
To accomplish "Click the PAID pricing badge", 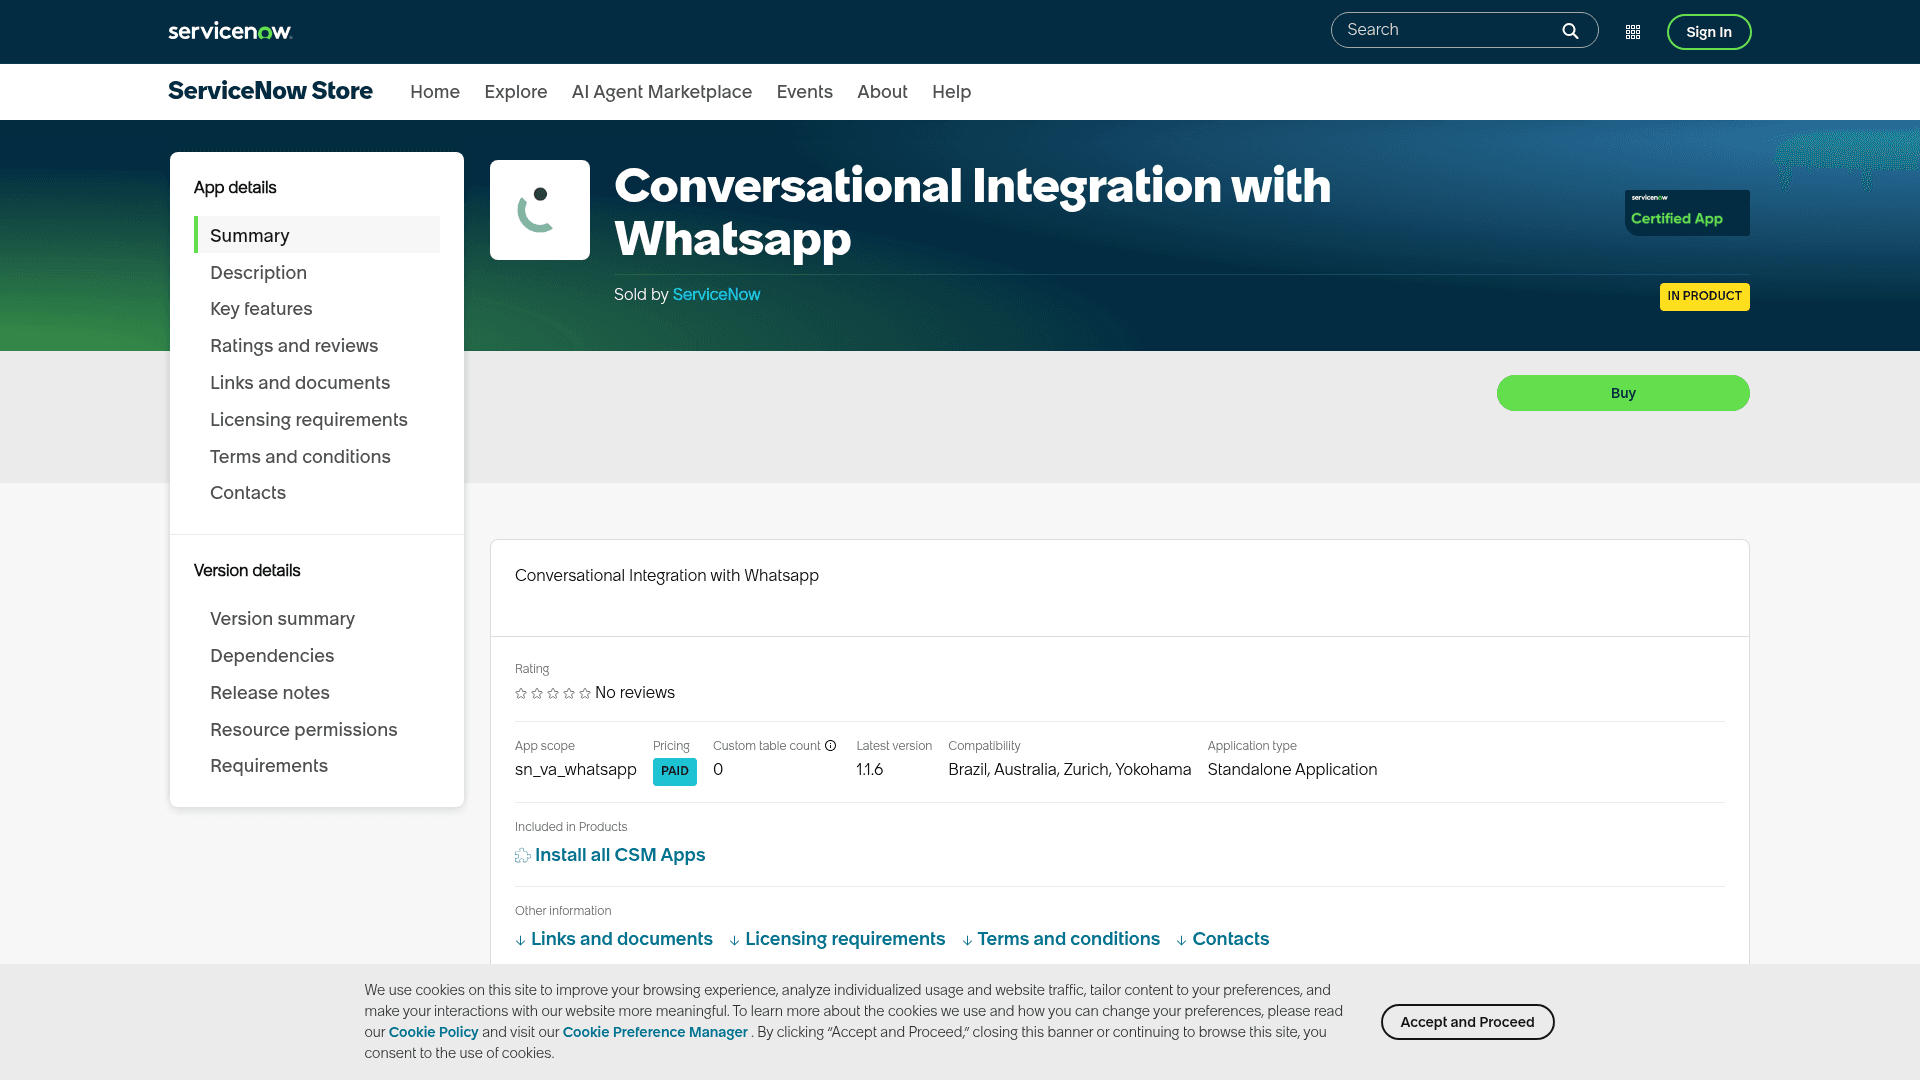I will 675,772.
